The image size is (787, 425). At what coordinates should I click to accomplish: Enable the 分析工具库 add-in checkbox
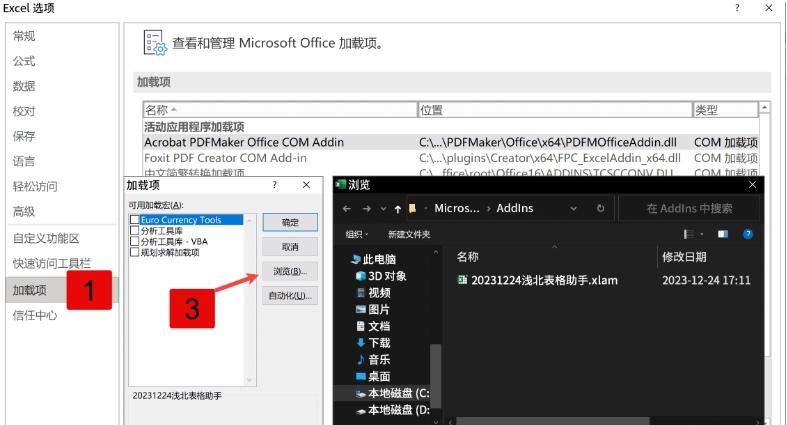[x=135, y=230]
